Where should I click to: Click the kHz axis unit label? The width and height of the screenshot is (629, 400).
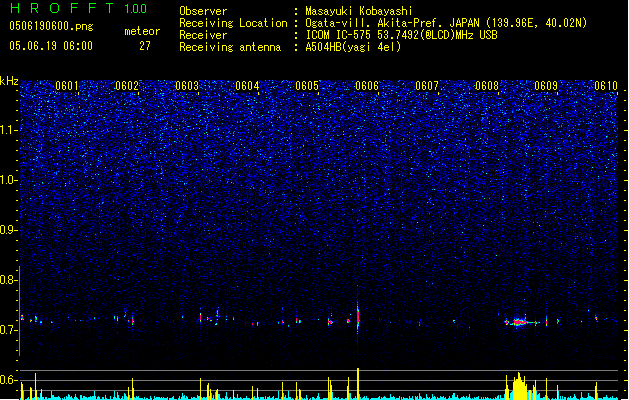coord(9,81)
